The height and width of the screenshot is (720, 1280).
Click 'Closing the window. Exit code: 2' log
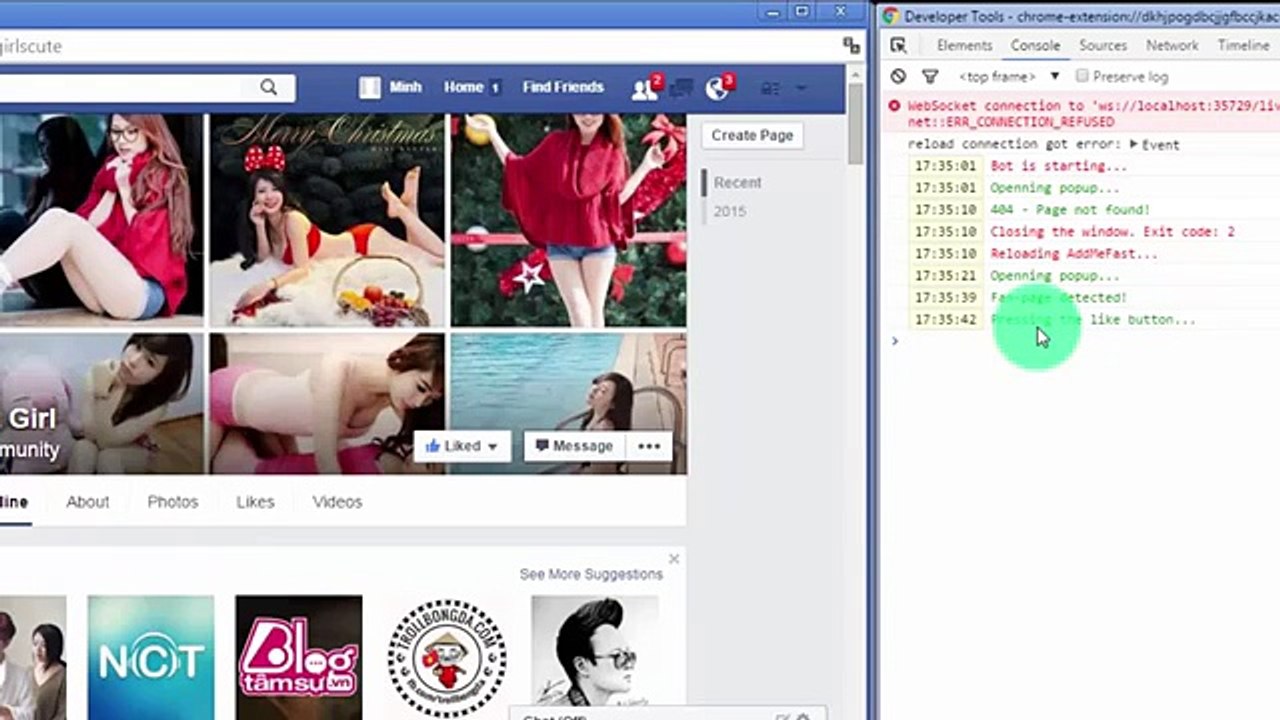point(1112,232)
